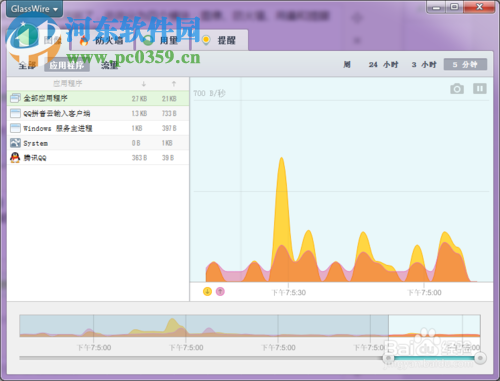Set the time range to 24 小时
This screenshot has height=381, width=500.
[x=383, y=64]
